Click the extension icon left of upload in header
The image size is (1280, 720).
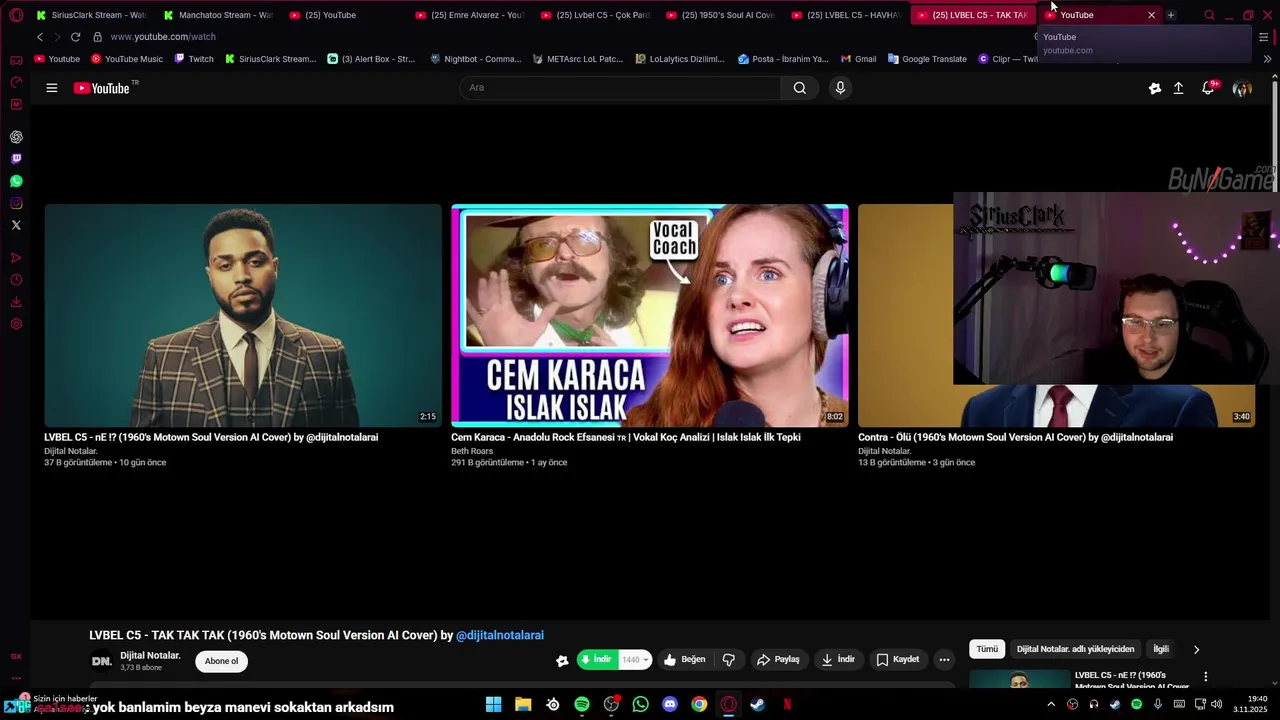click(1155, 88)
